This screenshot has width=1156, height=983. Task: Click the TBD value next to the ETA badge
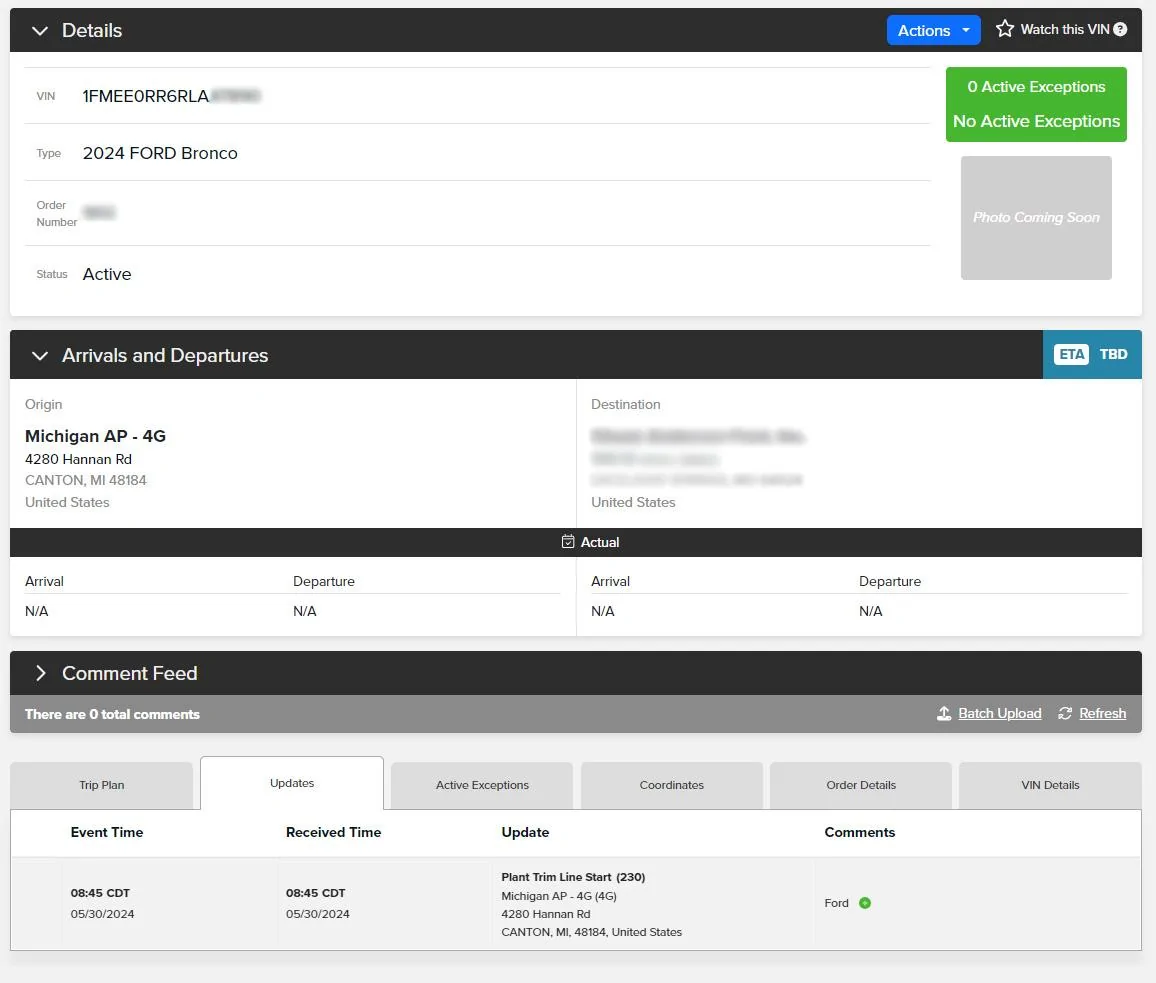click(1113, 354)
